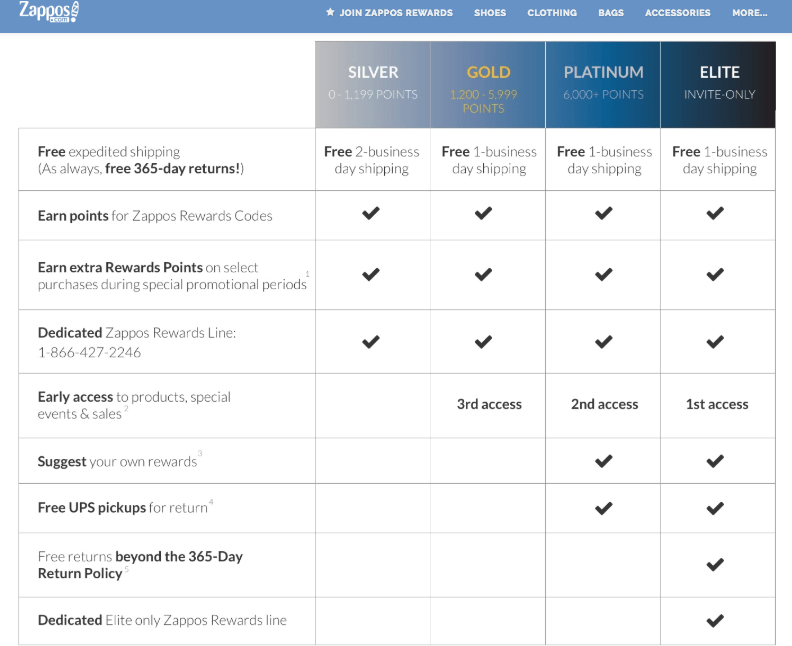This screenshot has height=646, width=792.
Task: Click Platinum checkmark in Earn extra Rewards Points row
Action: (604, 274)
